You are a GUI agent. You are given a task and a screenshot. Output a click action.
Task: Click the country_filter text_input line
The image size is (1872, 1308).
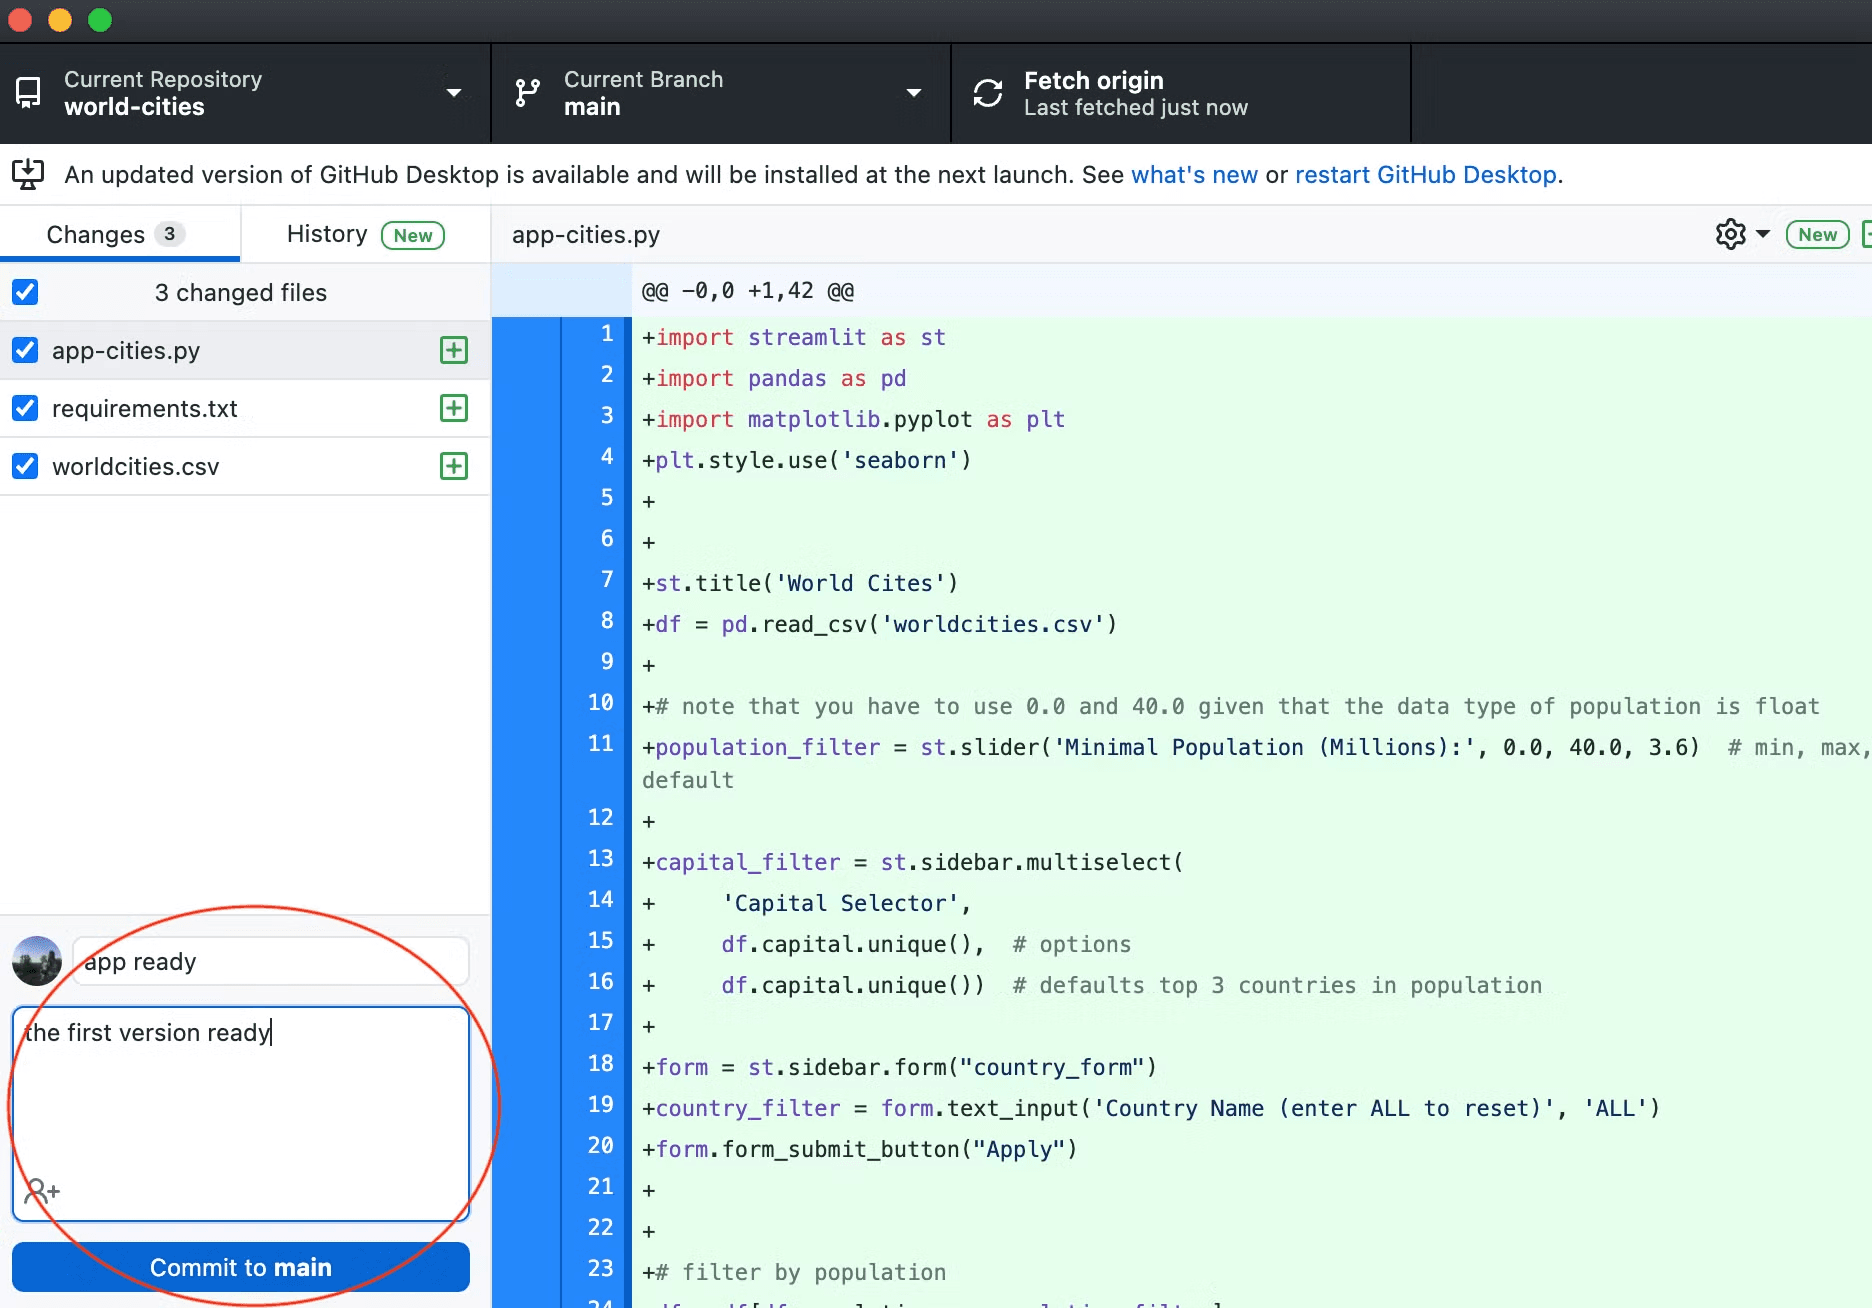pos(1151,1109)
